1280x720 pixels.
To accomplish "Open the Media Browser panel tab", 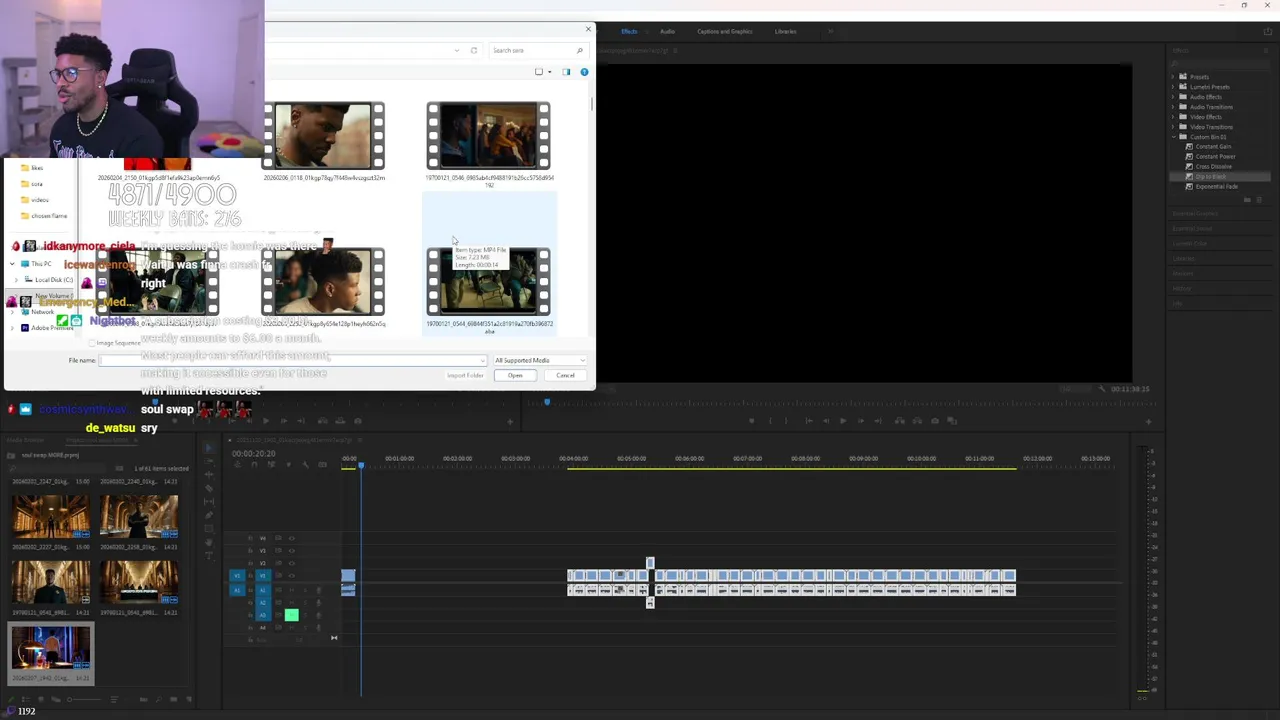I will pos(26,440).
